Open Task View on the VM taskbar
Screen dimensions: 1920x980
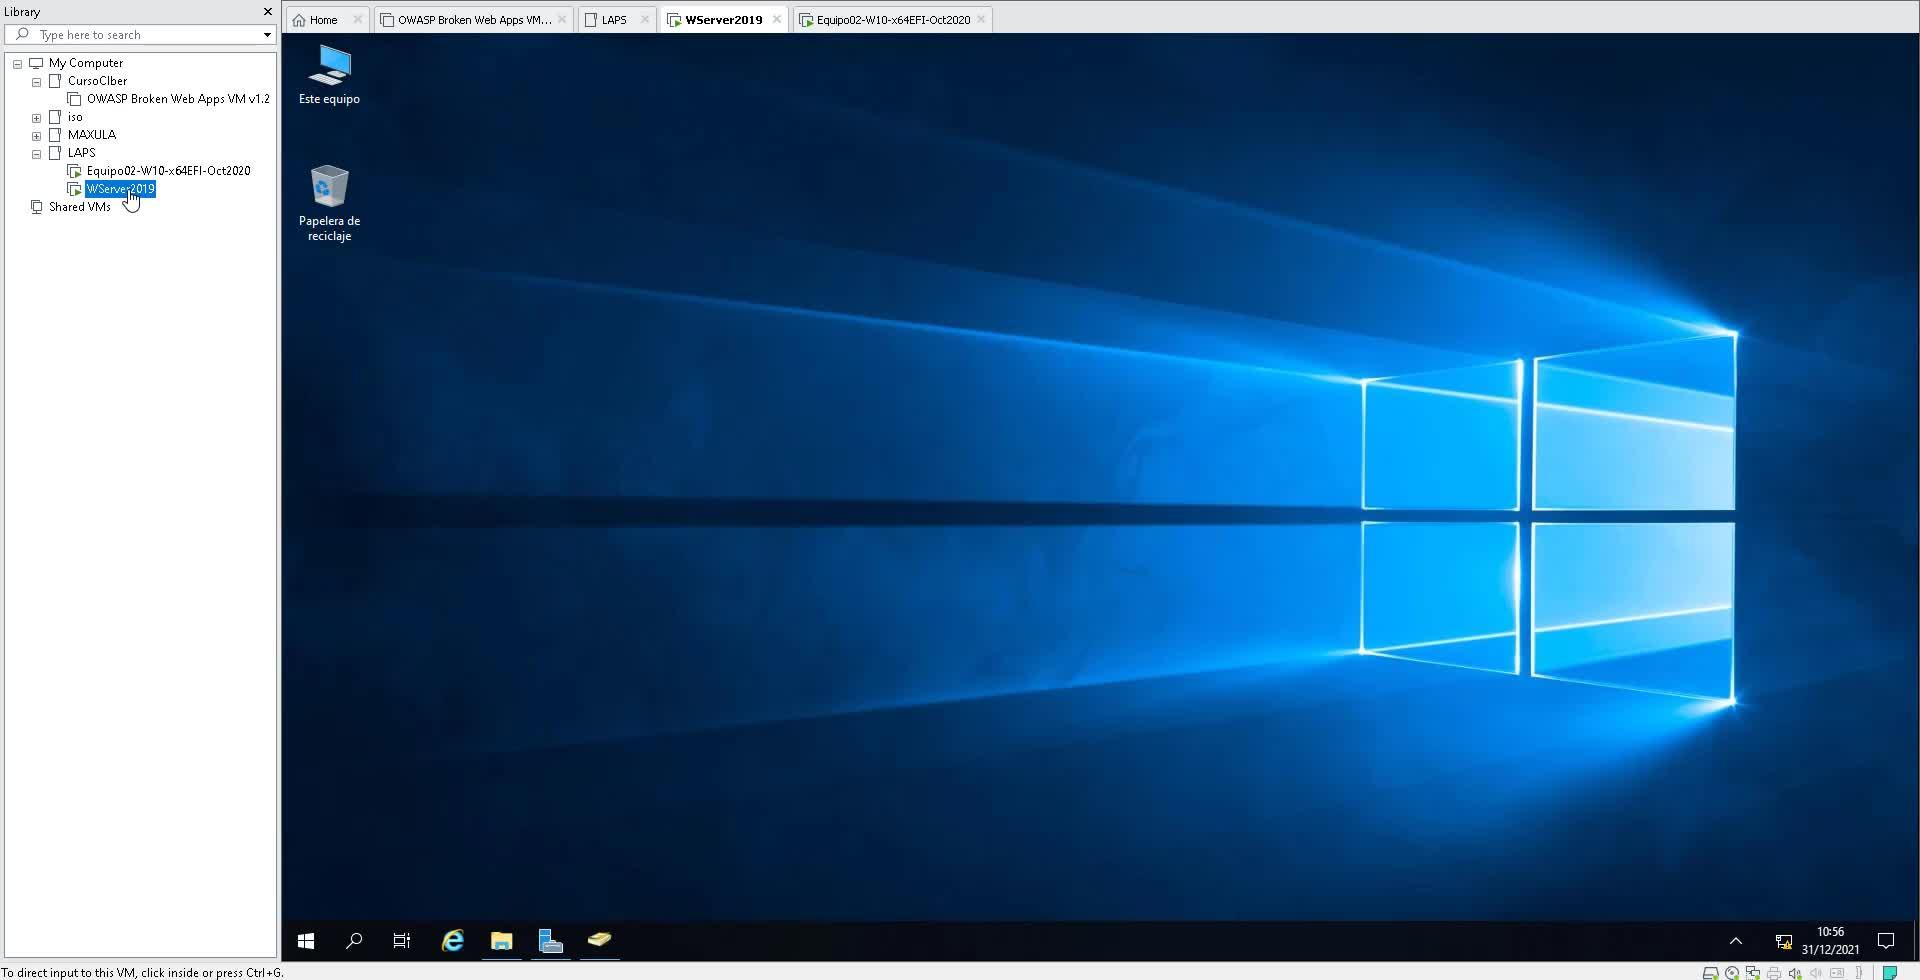(x=402, y=940)
